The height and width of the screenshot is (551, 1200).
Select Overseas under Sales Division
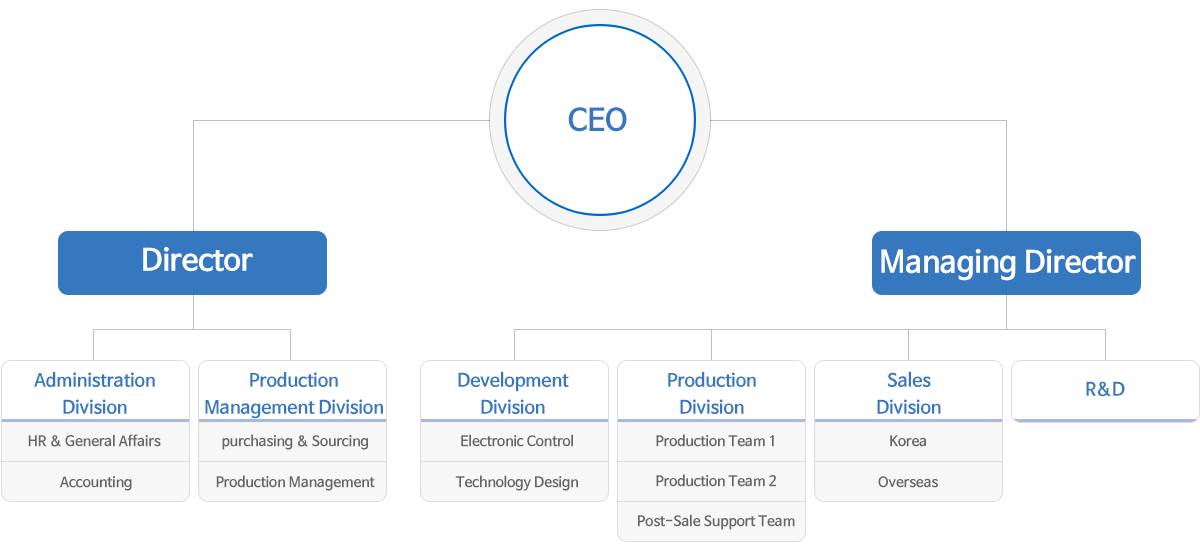[908, 482]
